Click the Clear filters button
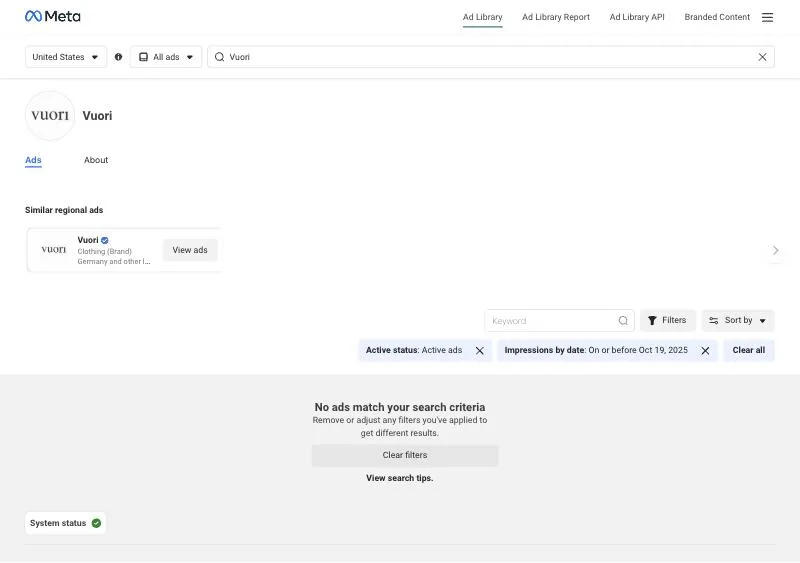This screenshot has width=800, height=563. click(405, 455)
